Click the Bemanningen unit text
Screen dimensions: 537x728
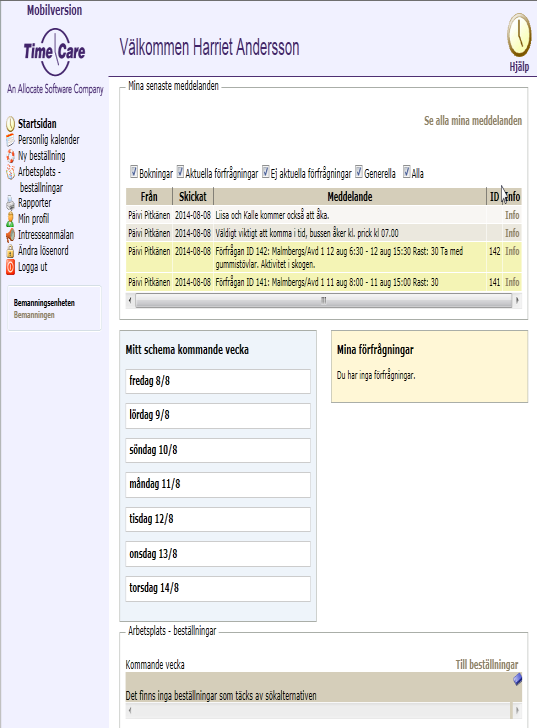(x=34, y=315)
